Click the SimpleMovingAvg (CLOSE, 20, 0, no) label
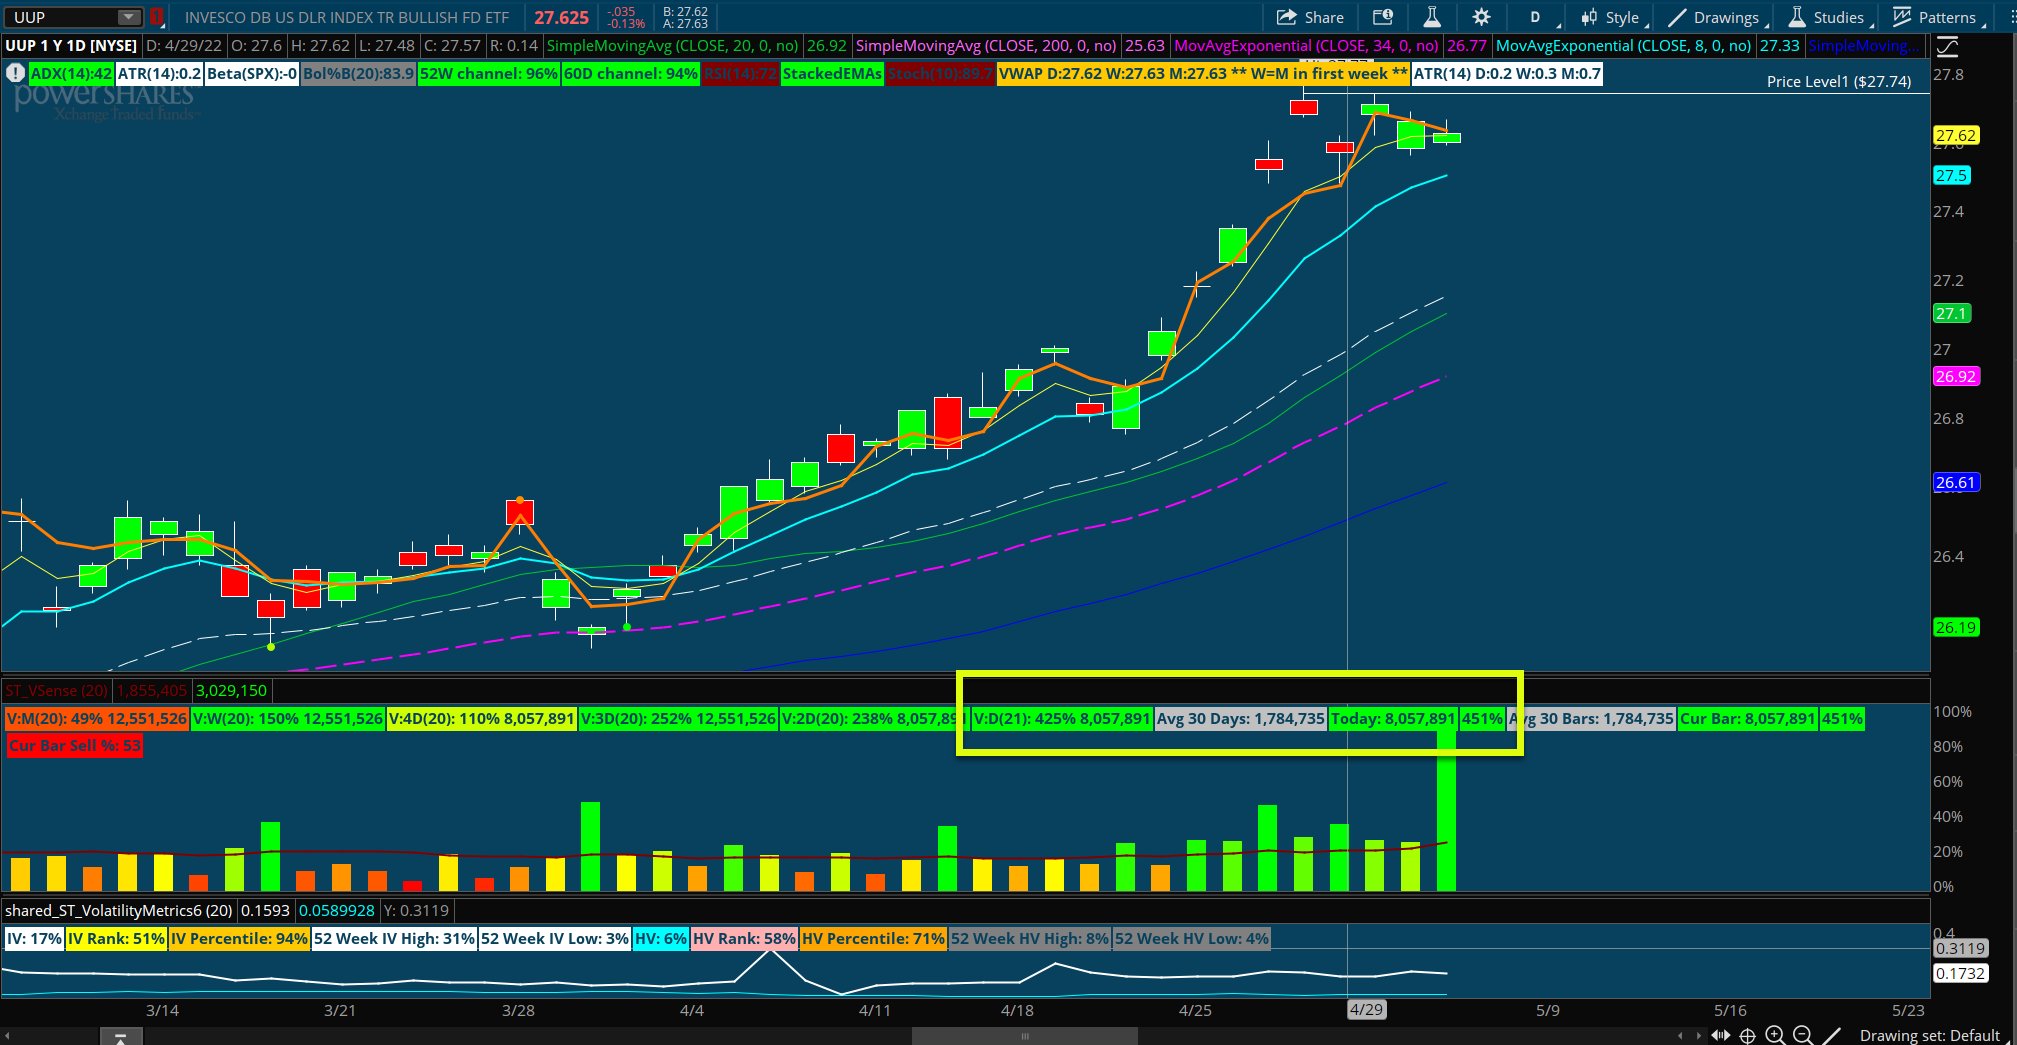 [x=672, y=46]
